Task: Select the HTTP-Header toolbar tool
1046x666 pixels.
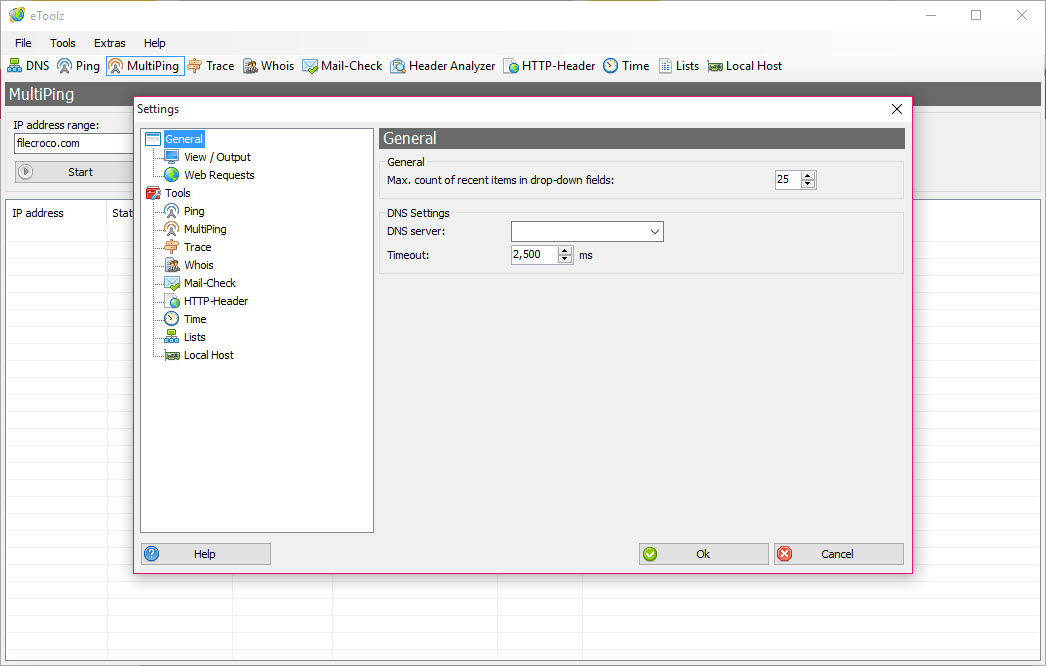Action: 548,66
